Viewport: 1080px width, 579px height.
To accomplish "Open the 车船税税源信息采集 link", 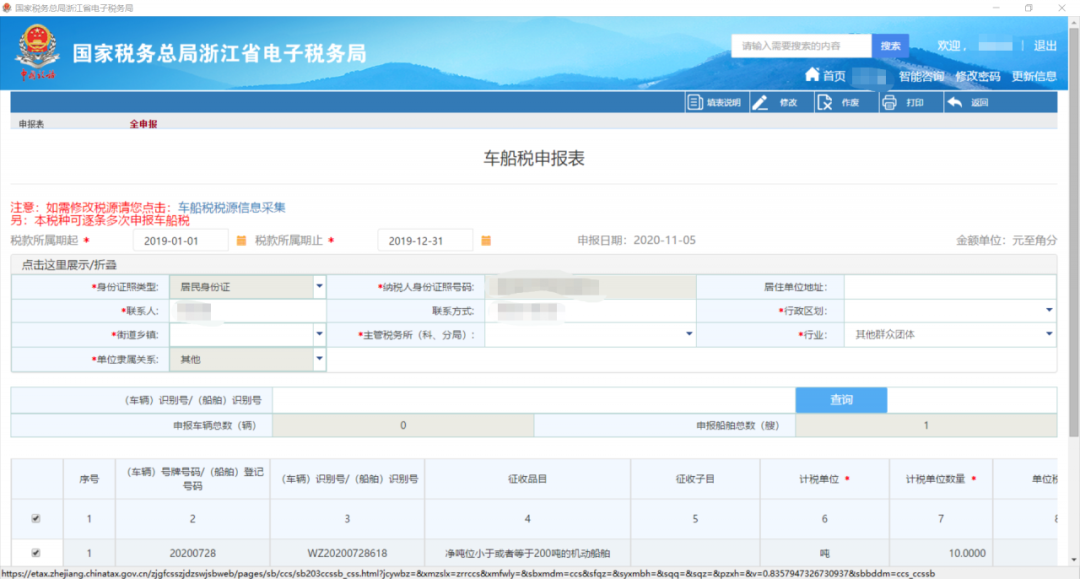I will coord(231,207).
